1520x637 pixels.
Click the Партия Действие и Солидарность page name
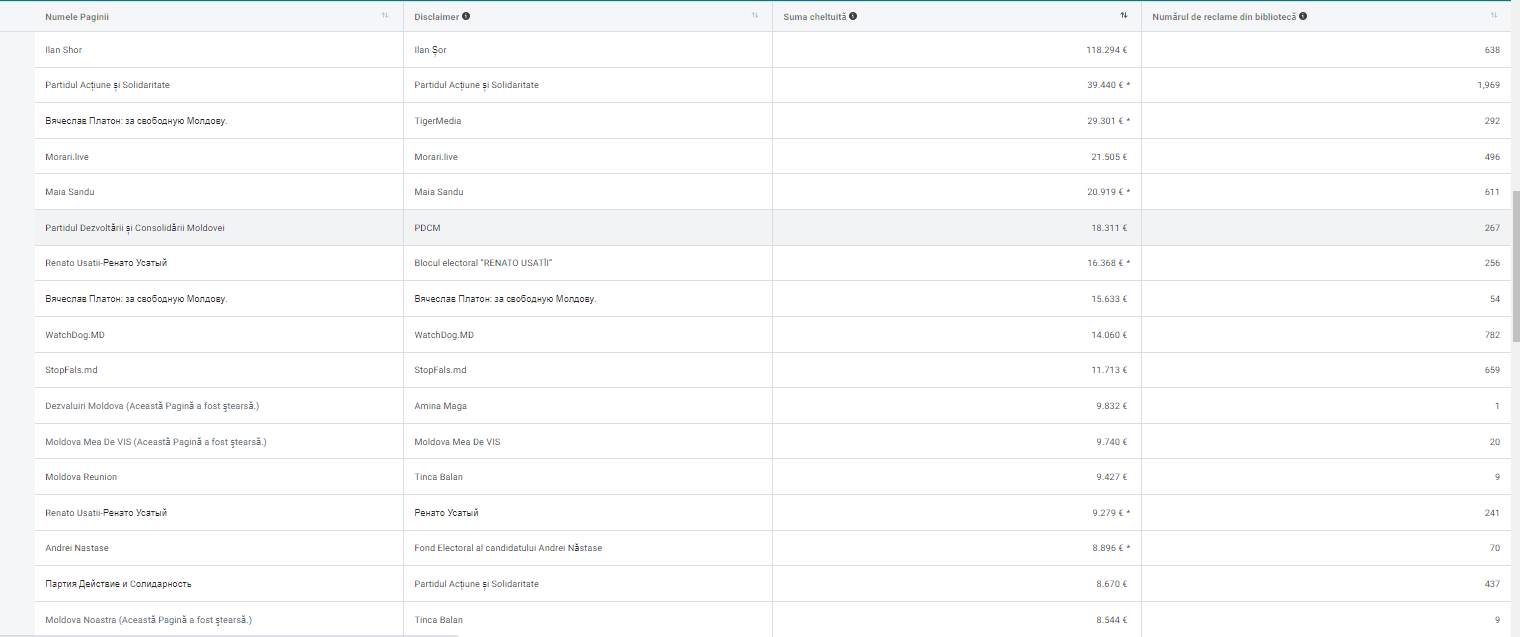click(x=118, y=584)
